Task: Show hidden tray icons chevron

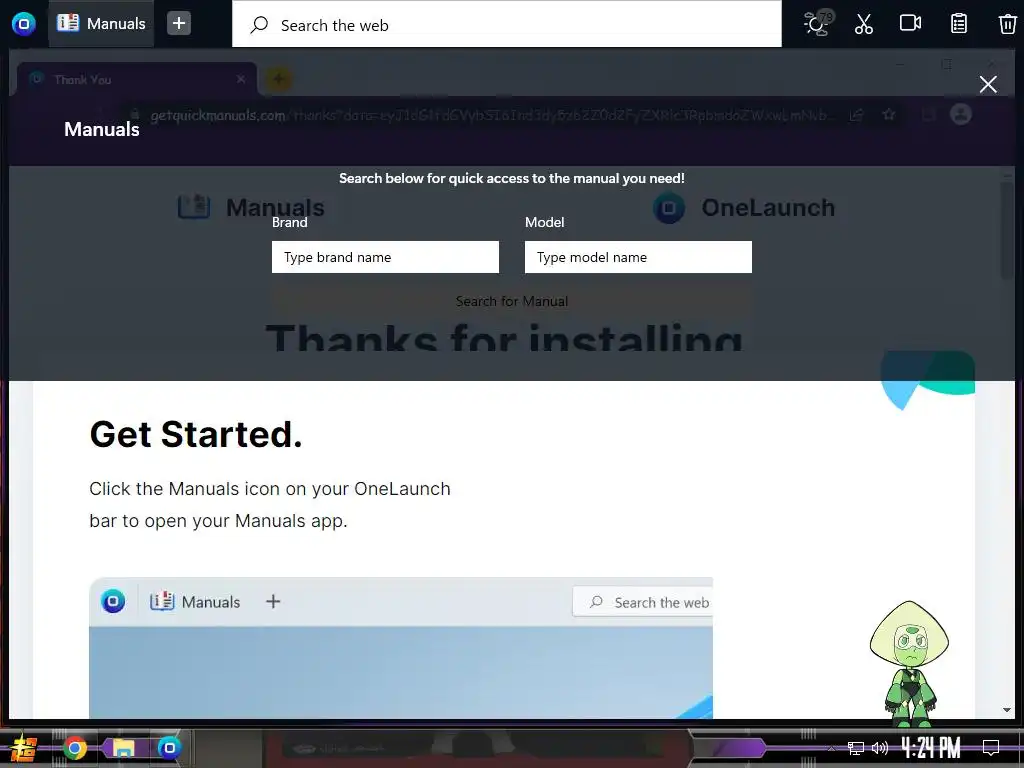Action: click(x=831, y=748)
